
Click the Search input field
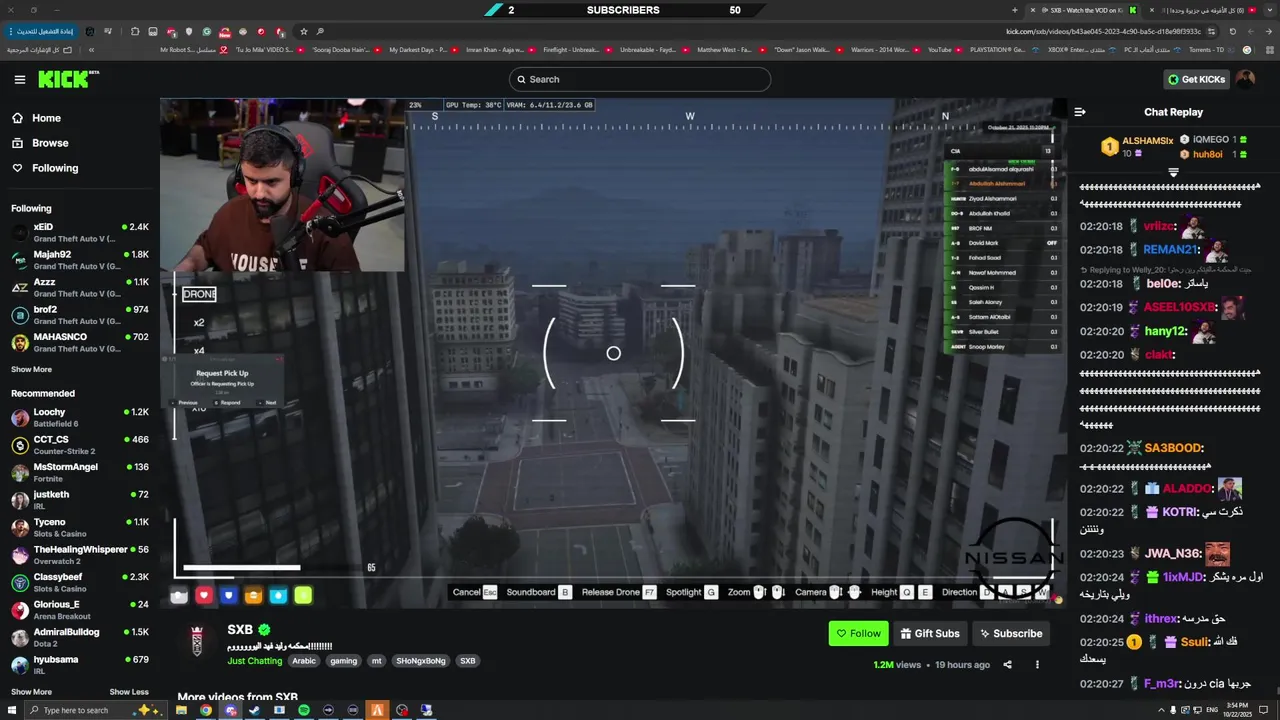point(640,79)
